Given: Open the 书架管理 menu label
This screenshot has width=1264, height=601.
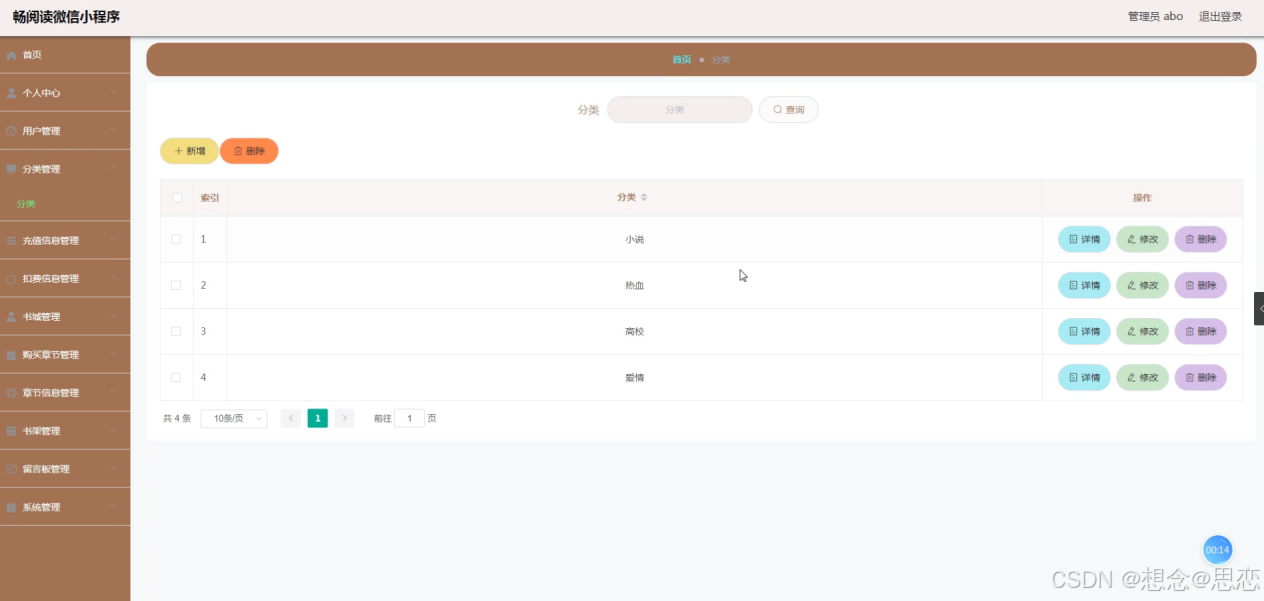Looking at the screenshot, I should 41,431.
